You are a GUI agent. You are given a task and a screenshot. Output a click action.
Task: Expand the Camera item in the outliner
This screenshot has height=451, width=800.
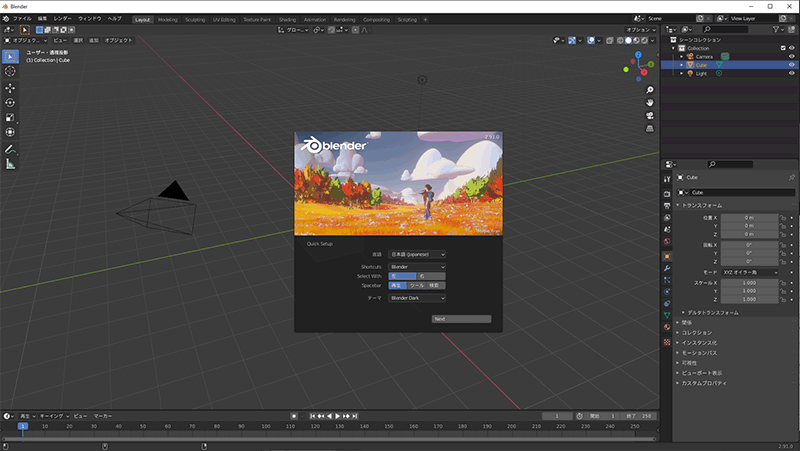682,57
